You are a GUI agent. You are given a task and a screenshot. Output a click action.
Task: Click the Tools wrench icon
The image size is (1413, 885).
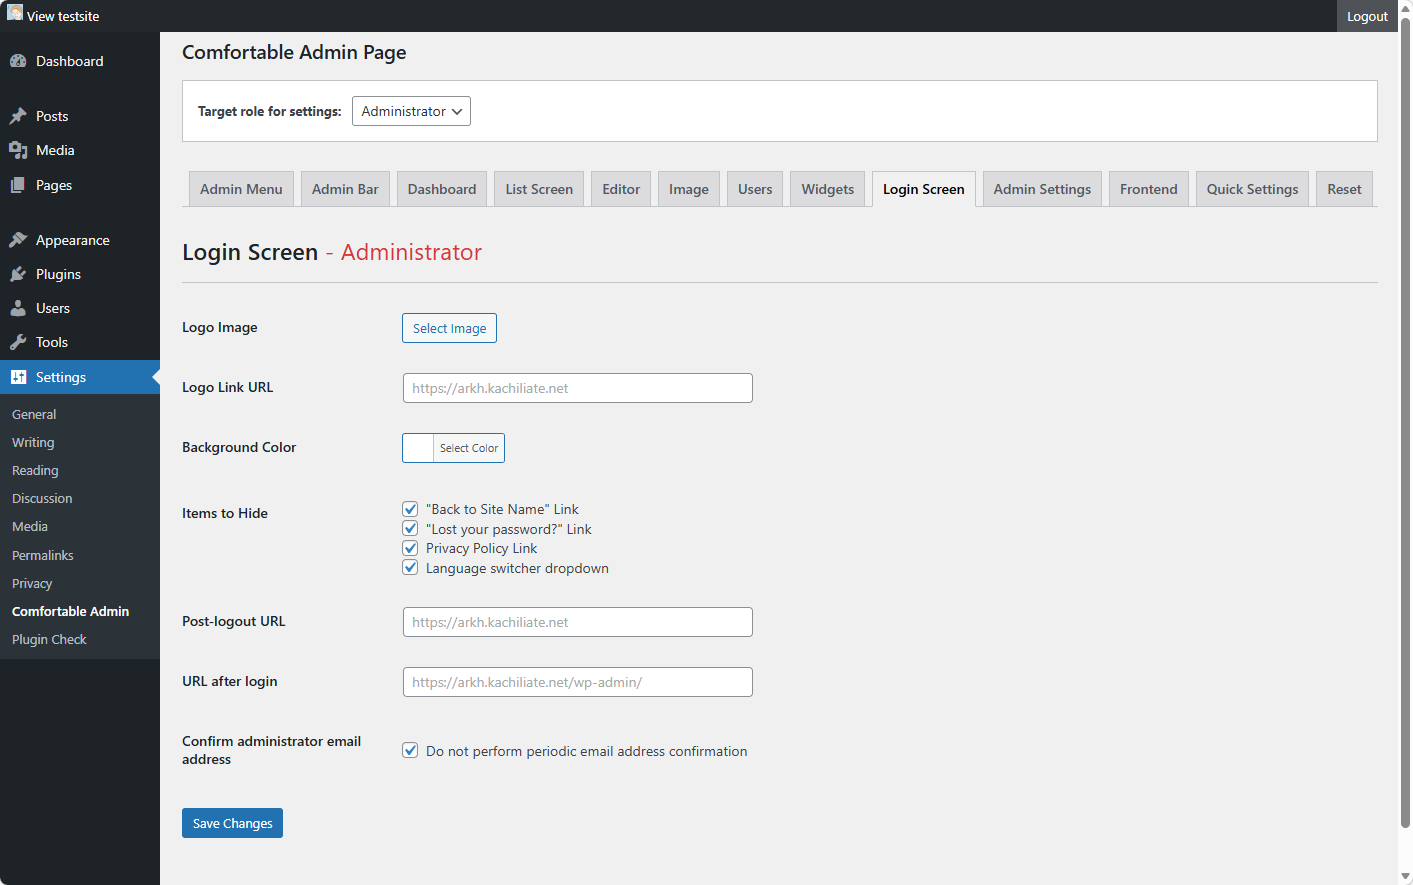(x=18, y=342)
